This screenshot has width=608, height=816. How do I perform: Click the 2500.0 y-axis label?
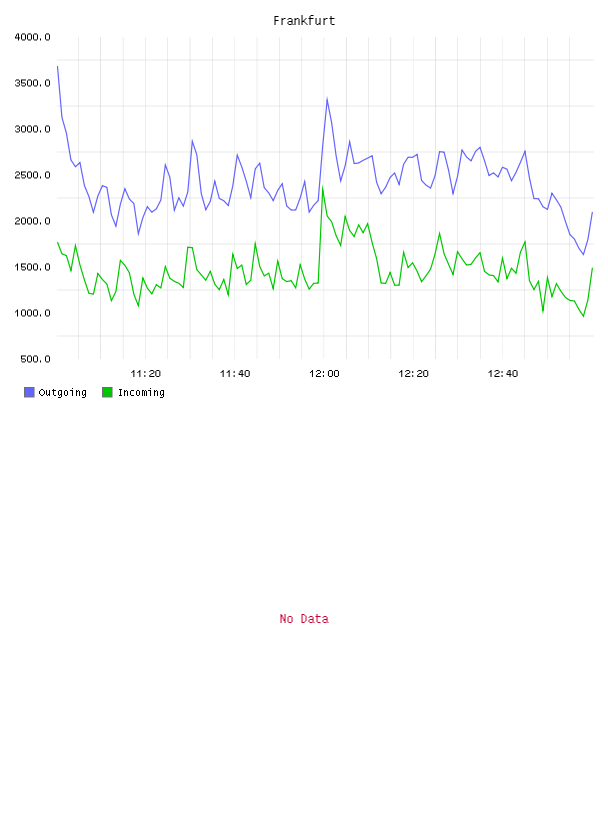pos(32,175)
